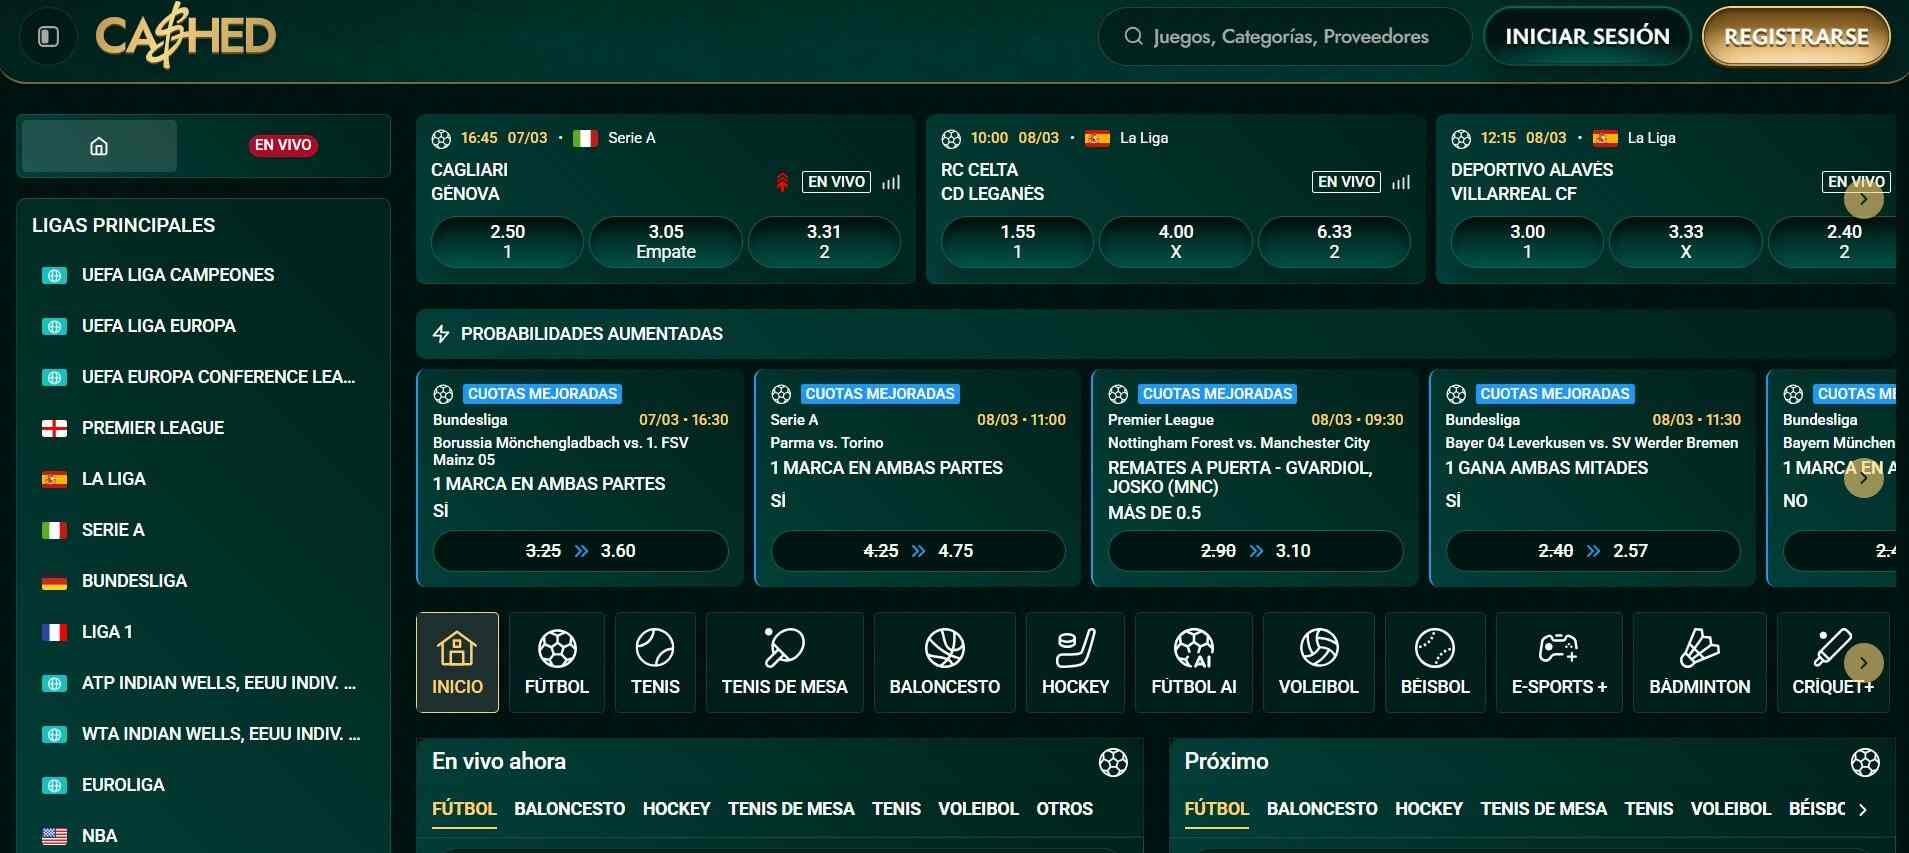Click INICIAR SESIÓN button
Image resolution: width=1909 pixels, height=853 pixels.
coord(1587,37)
